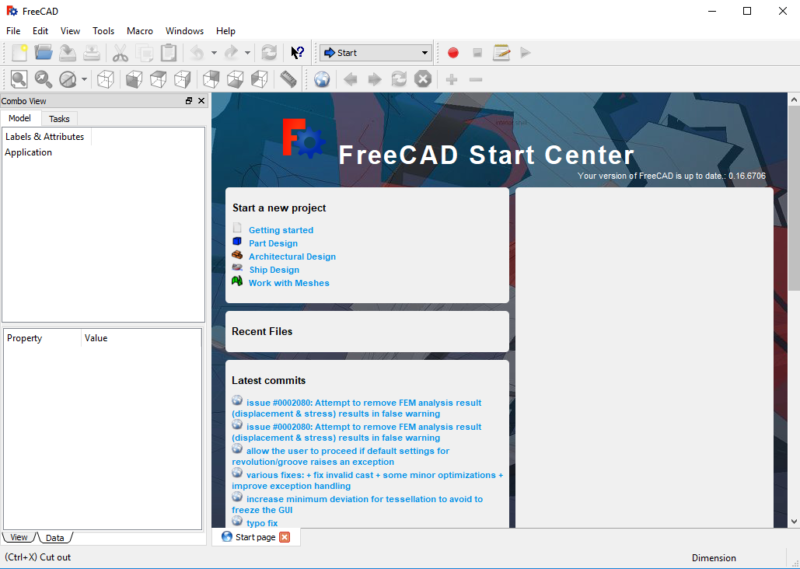Viewport: 800px width, 569px height.
Task: Open the typo fix commit link
Action: pos(262,523)
